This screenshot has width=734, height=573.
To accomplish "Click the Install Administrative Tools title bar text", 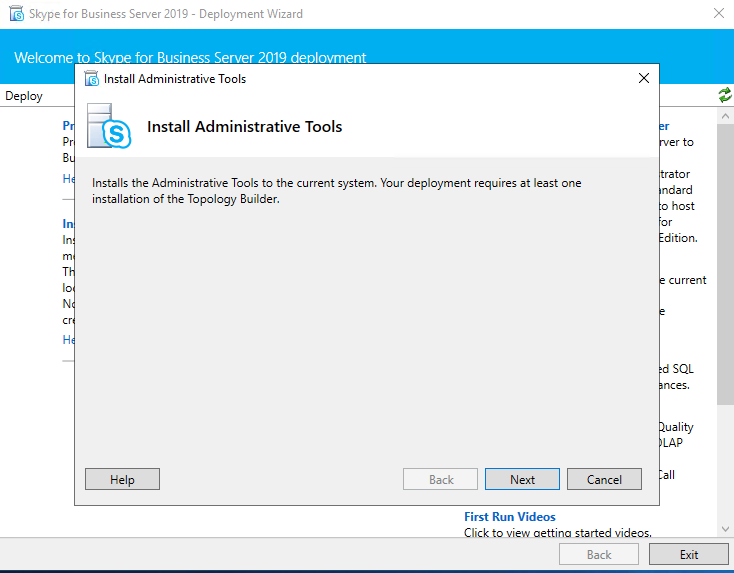I will click(x=175, y=78).
